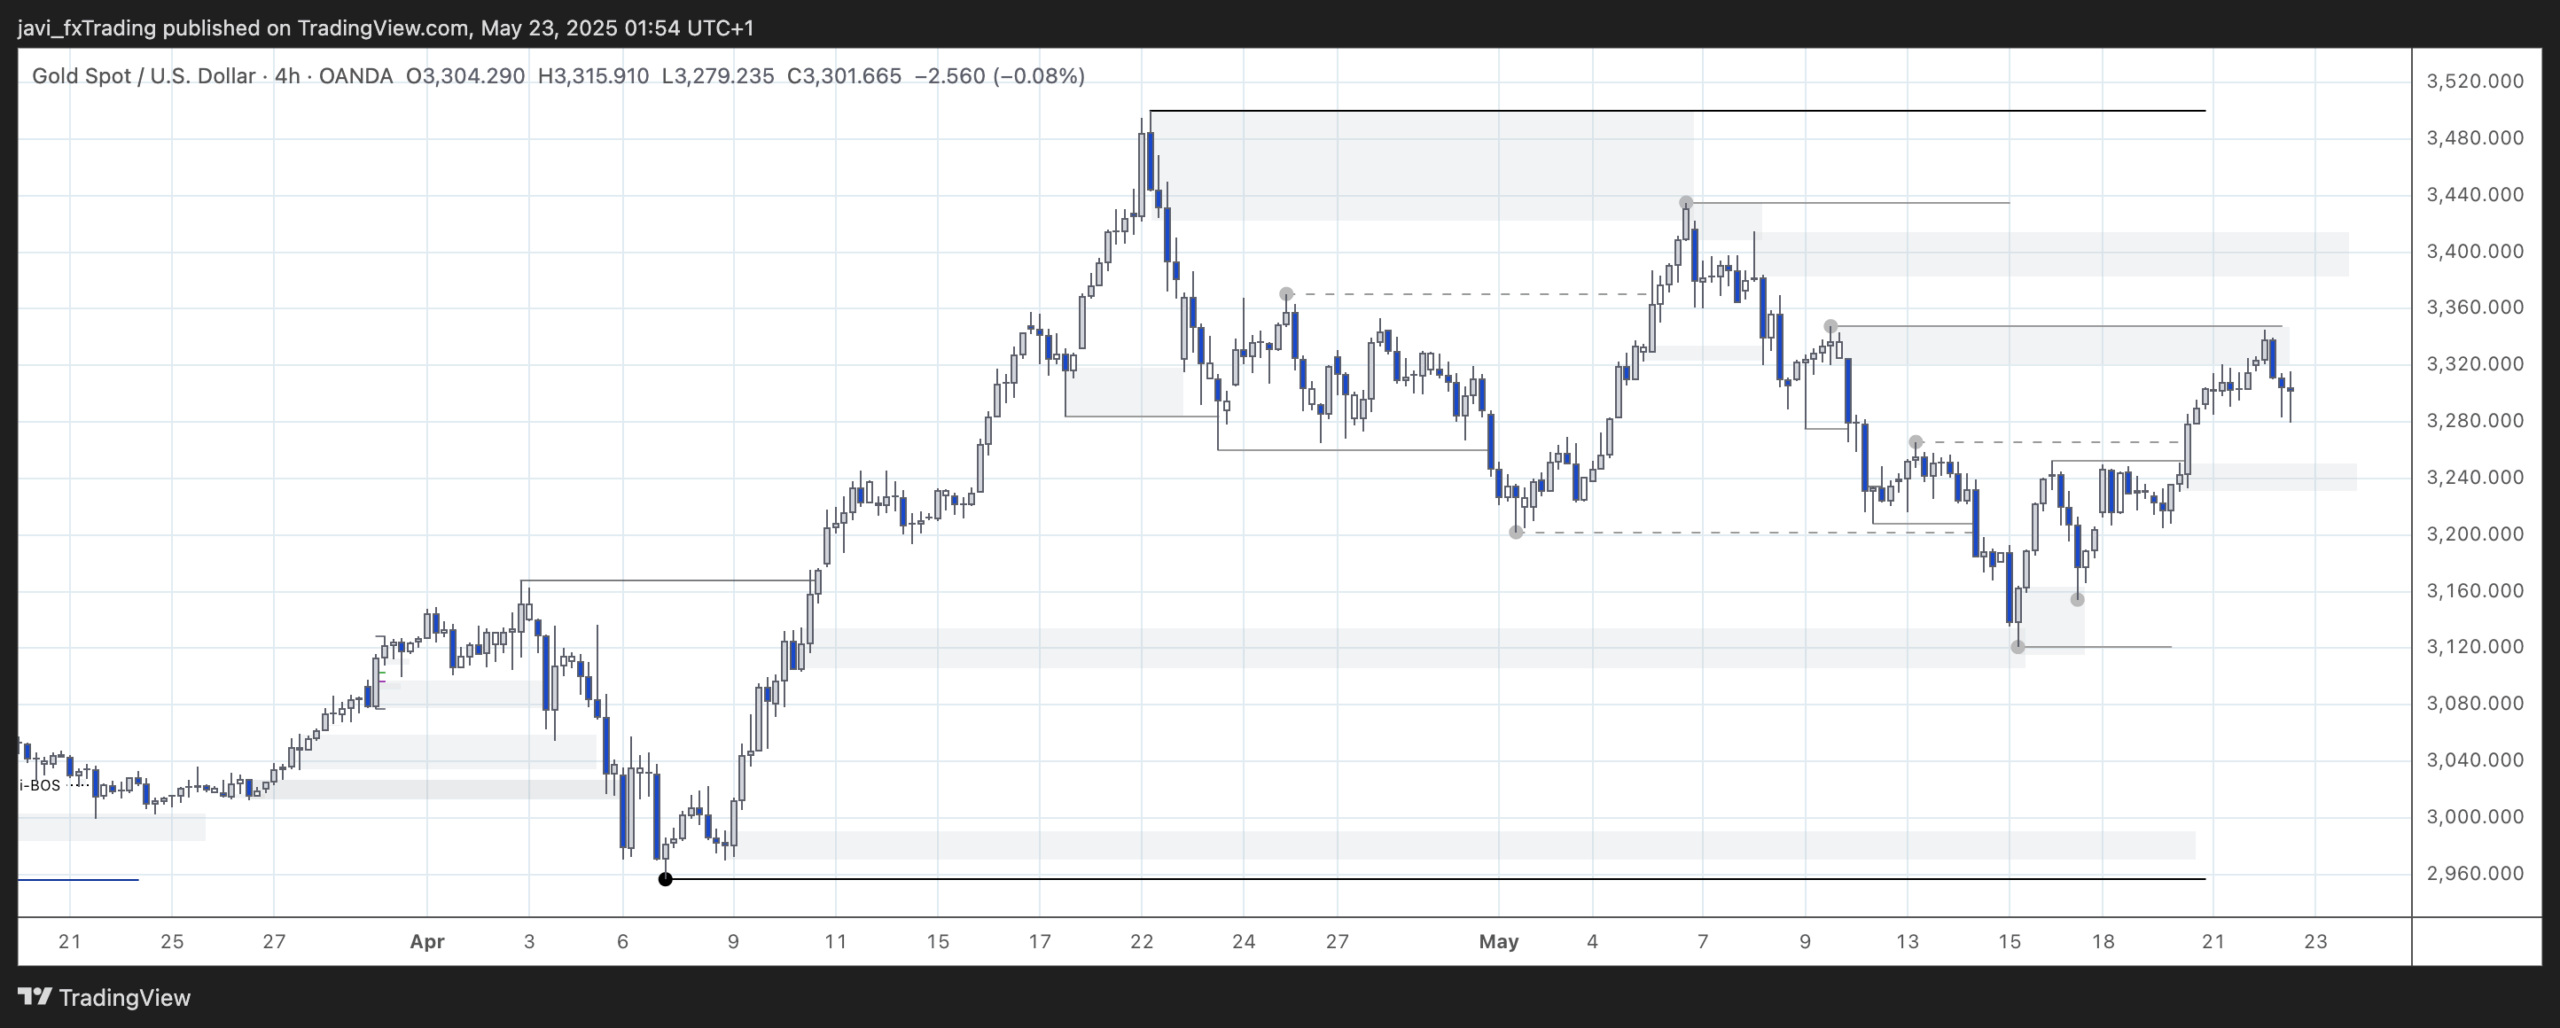The image size is (2560, 1028).
Task: Click the 3,160.000 price axis label
Action: coord(2475,590)
